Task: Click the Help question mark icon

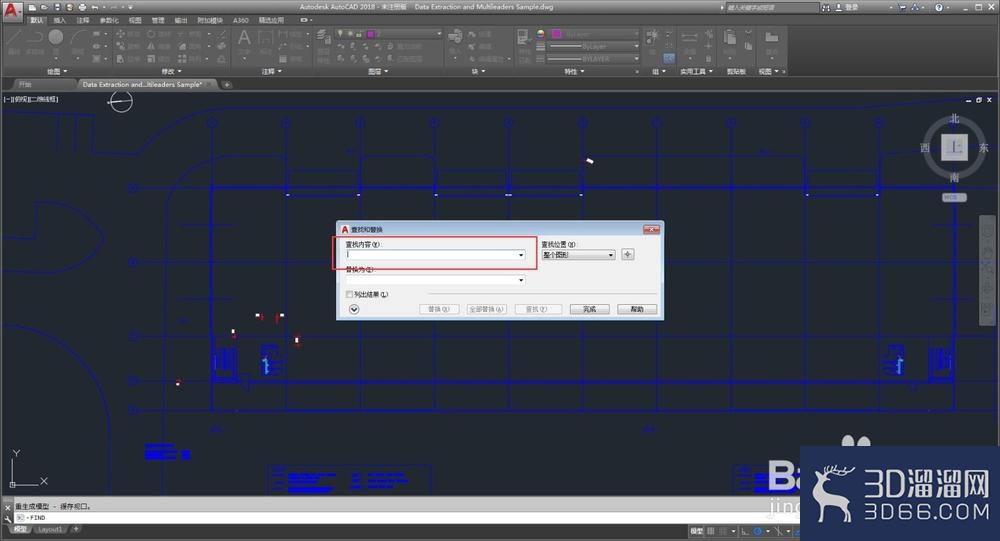Action: (938, 8)
